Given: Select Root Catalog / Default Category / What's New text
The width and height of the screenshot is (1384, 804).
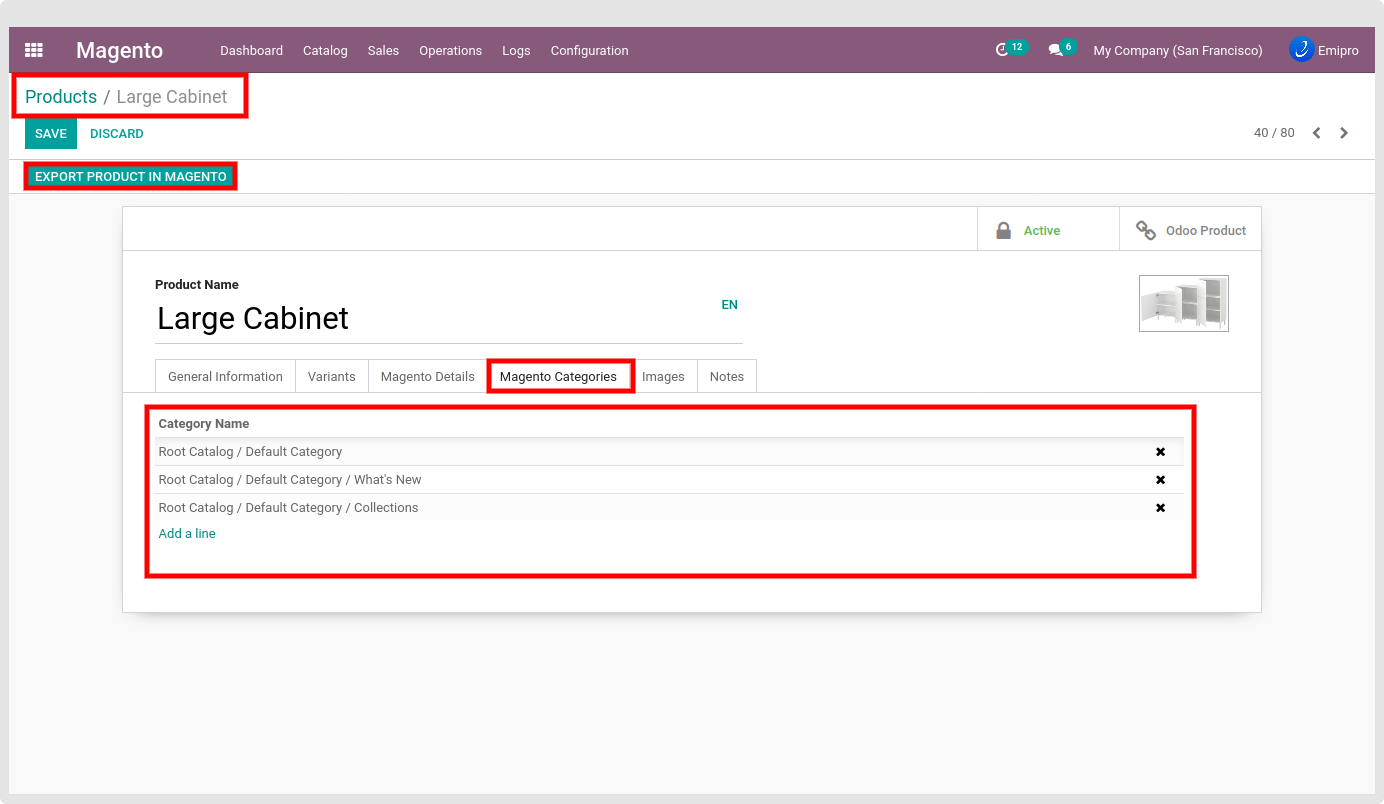Looking at the screenshot, I should pos(290,480).
